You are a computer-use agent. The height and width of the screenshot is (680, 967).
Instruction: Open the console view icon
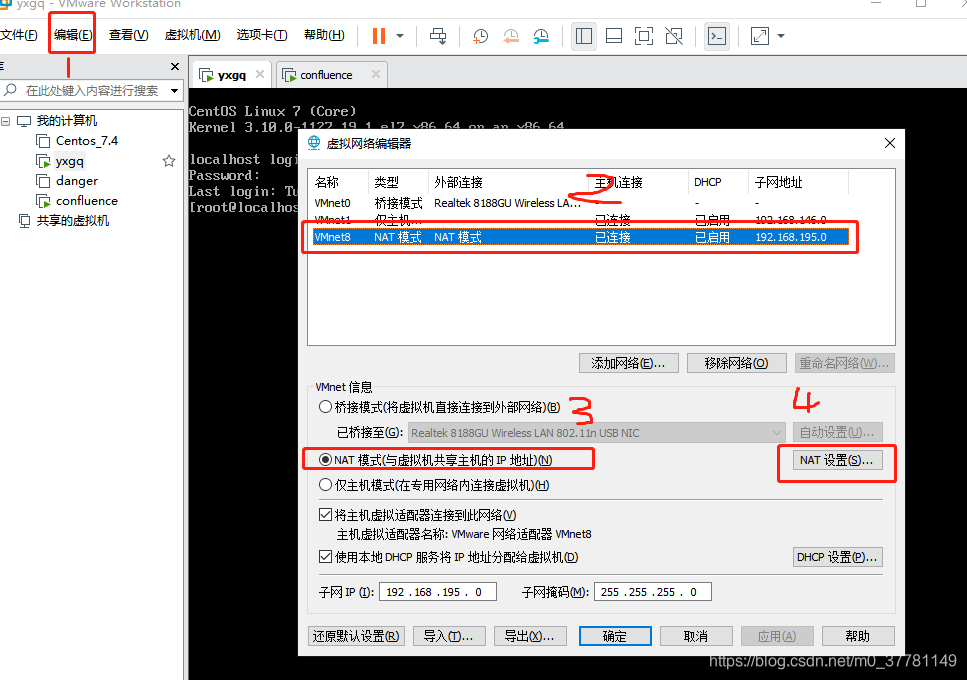[x=717, y=36]
